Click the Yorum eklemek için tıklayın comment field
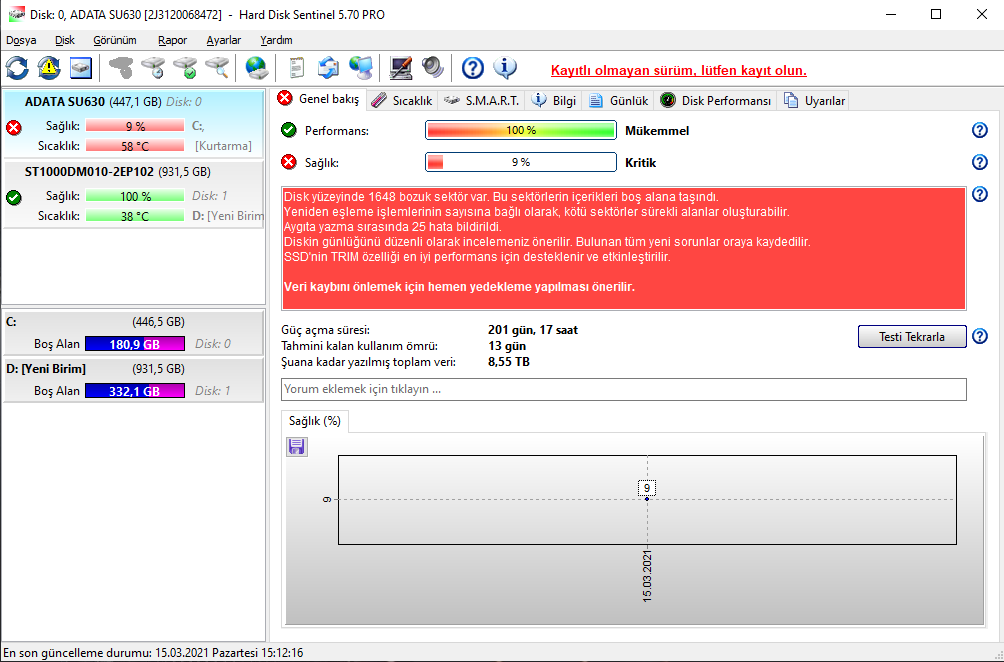The height and width of the screenshot is (662, 1004). (x=624, y=389)
